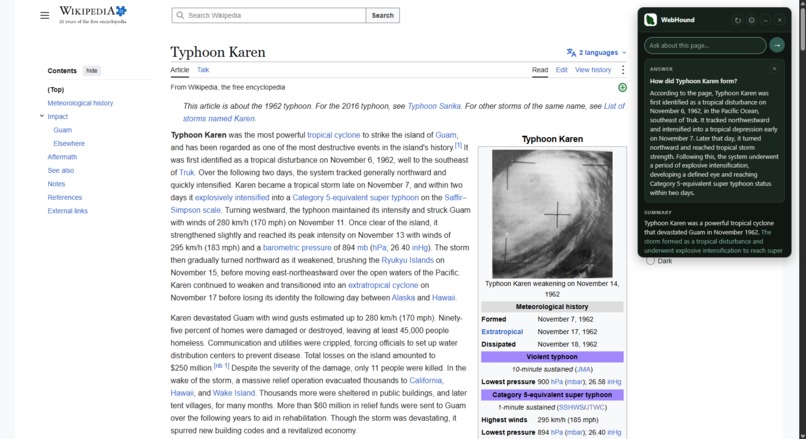This screenshot has height=439, width=806.
Task: Click the language translate icon
Action: click(x=571, y=52)
